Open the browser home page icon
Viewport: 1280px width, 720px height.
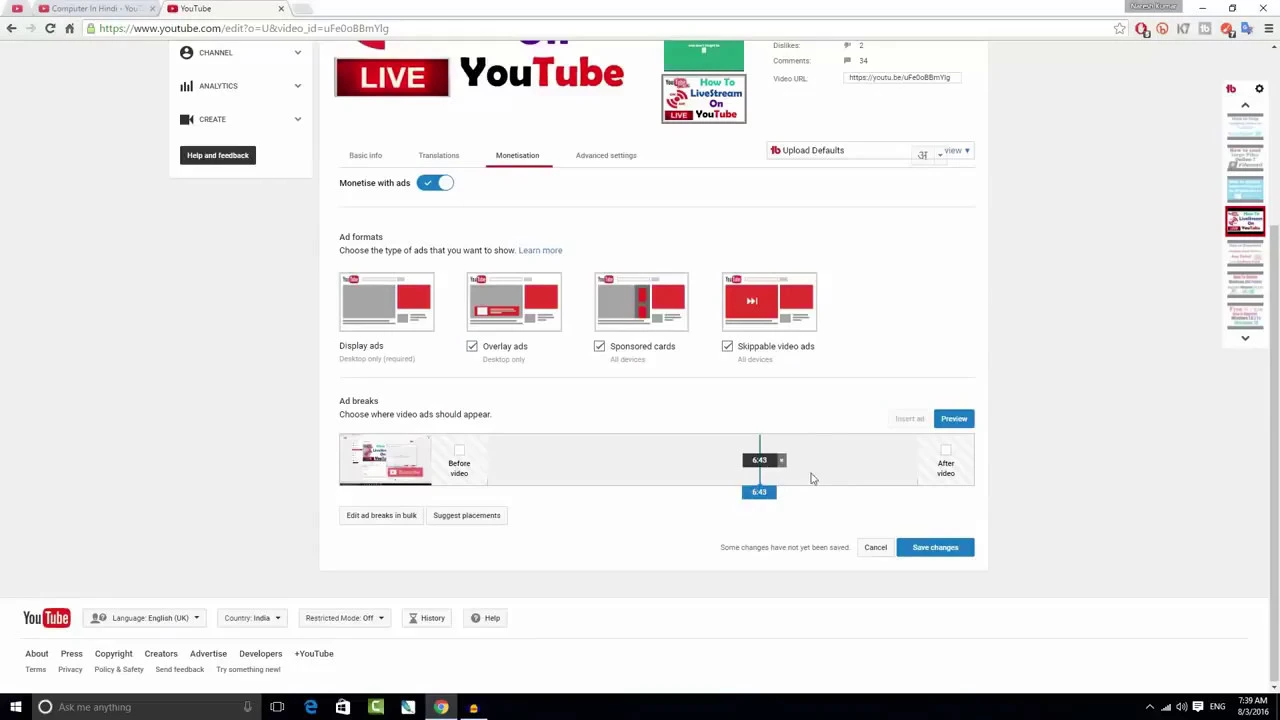click(69, 28)
